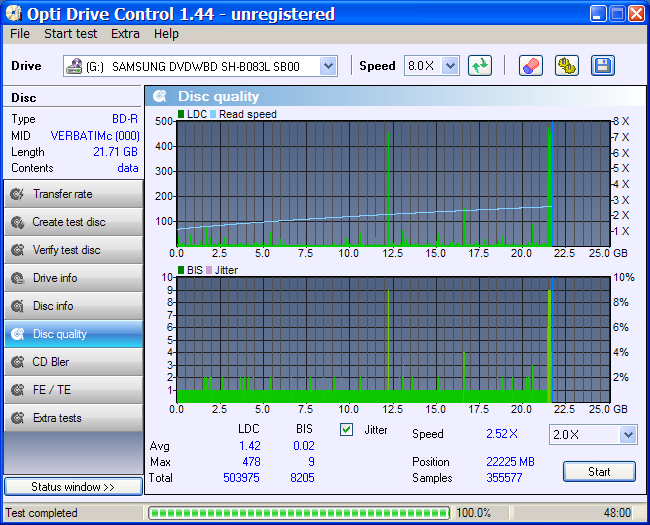This screenshot has width=650, height=525.
Task: Open the Extra menu
Action: [125, 33]
